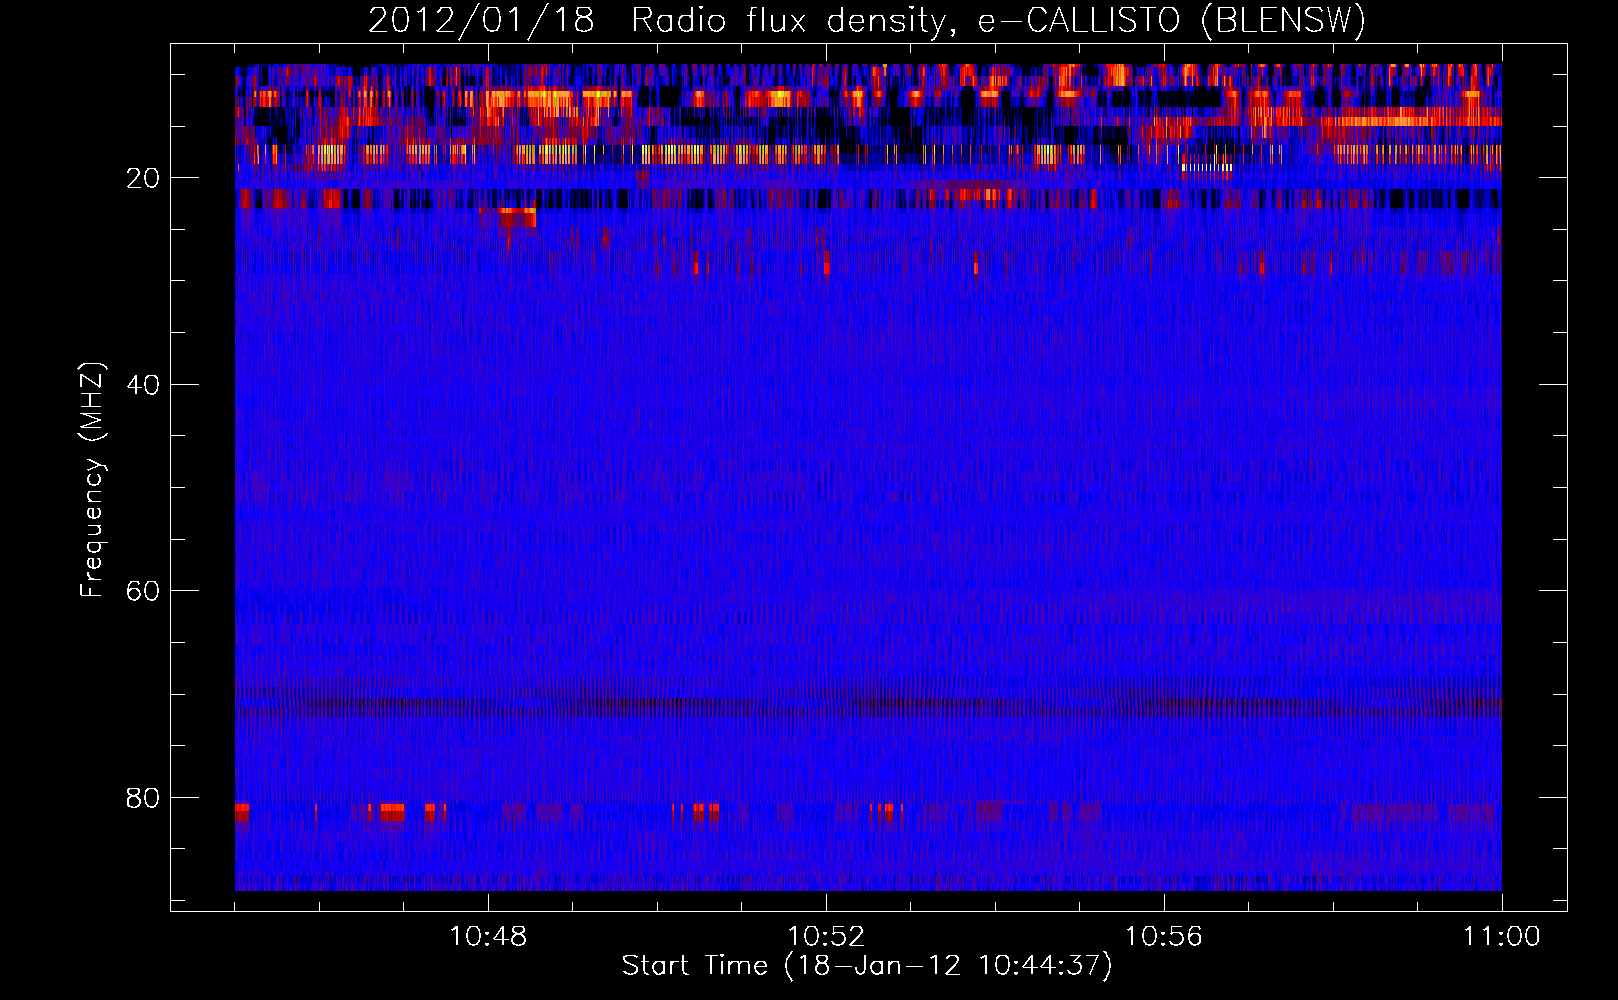Click the 10:56 time tick label
Viewport: 1618px width, 1000px height.
tap(1164, 936)
